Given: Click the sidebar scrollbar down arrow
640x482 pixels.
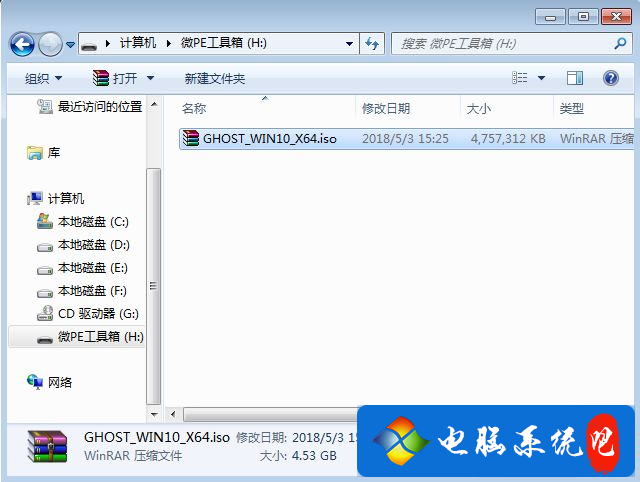Looking at the screenshot, I should click(154, 414).
